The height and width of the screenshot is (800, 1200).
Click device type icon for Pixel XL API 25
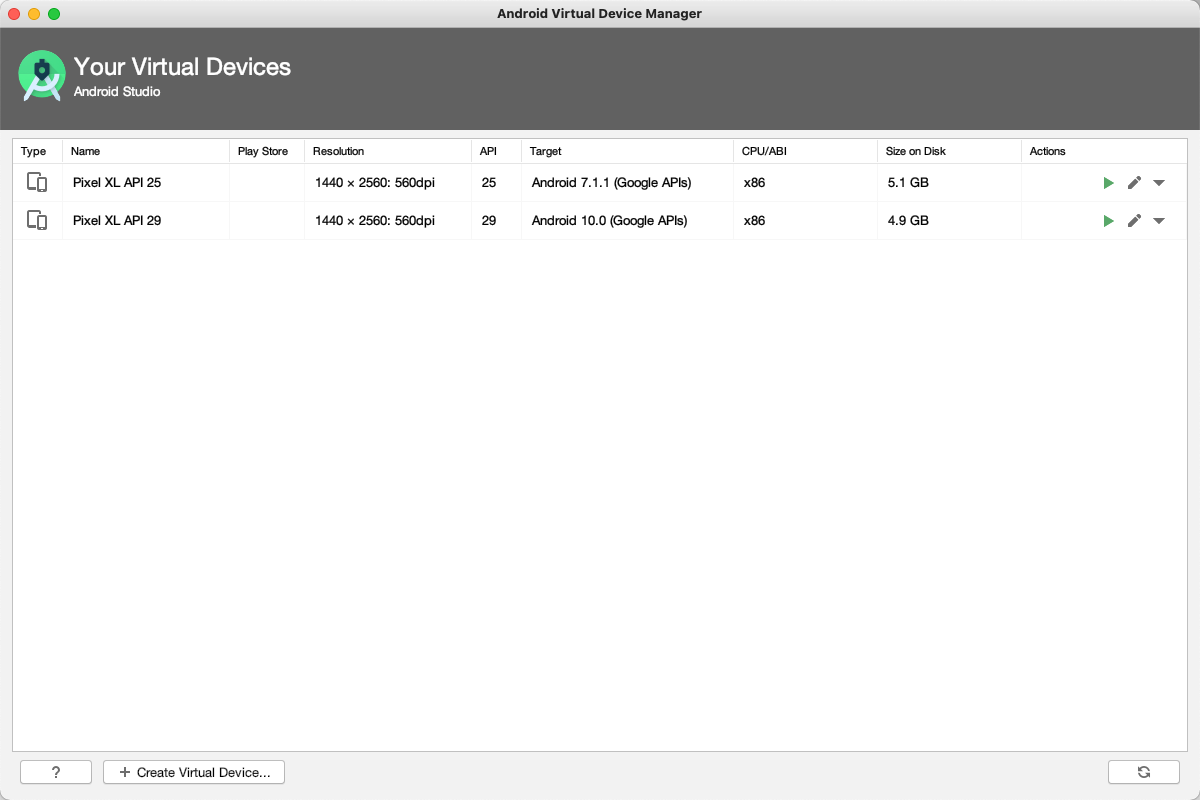coord(37,183)
